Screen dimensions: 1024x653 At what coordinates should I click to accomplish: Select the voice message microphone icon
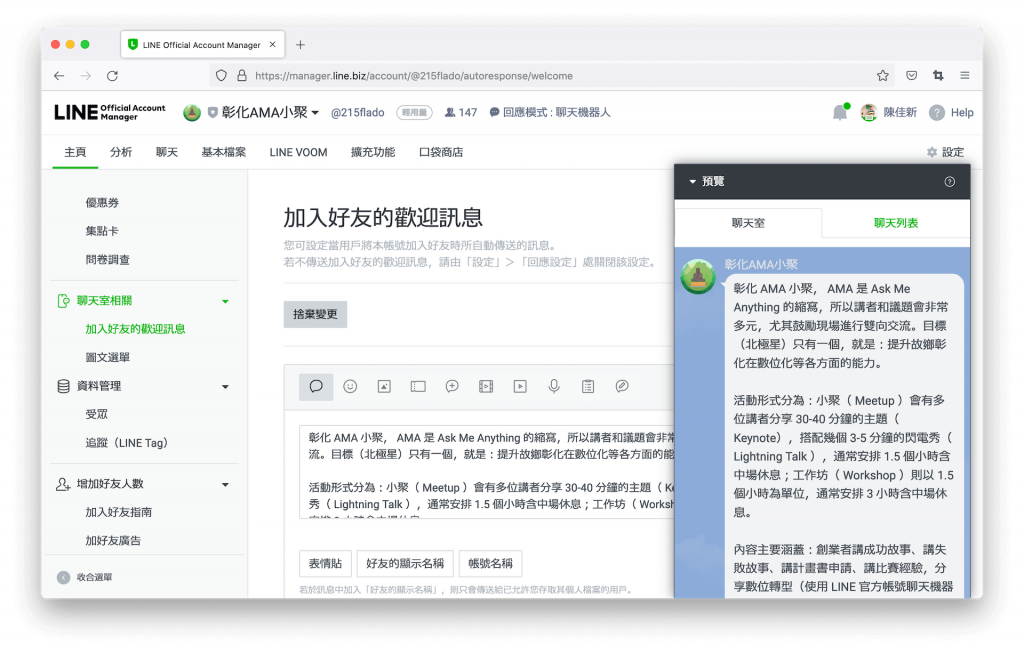point(554,387)
